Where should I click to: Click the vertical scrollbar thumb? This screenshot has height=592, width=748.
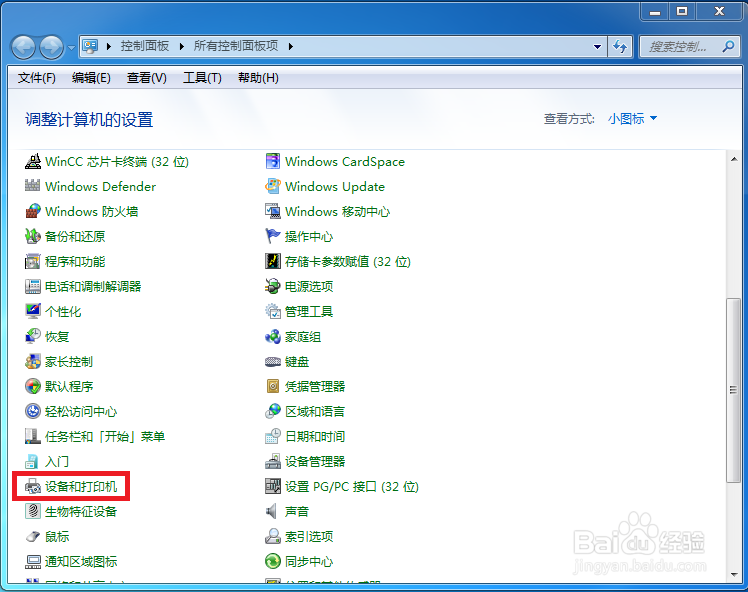pyautogui.click(x=734, y=390)
